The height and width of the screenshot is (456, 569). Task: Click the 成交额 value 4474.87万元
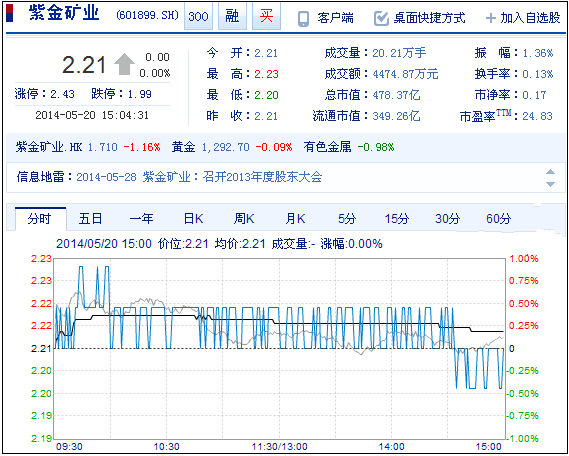point(405,74)
